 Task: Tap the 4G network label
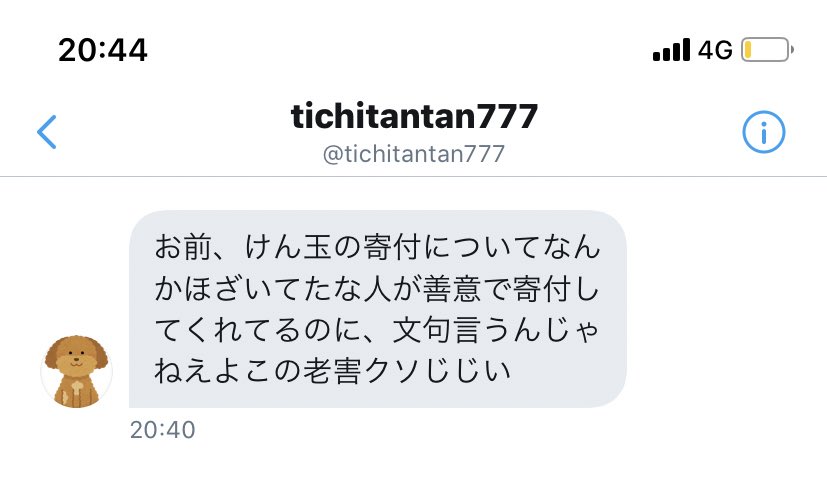pos(715,50)
